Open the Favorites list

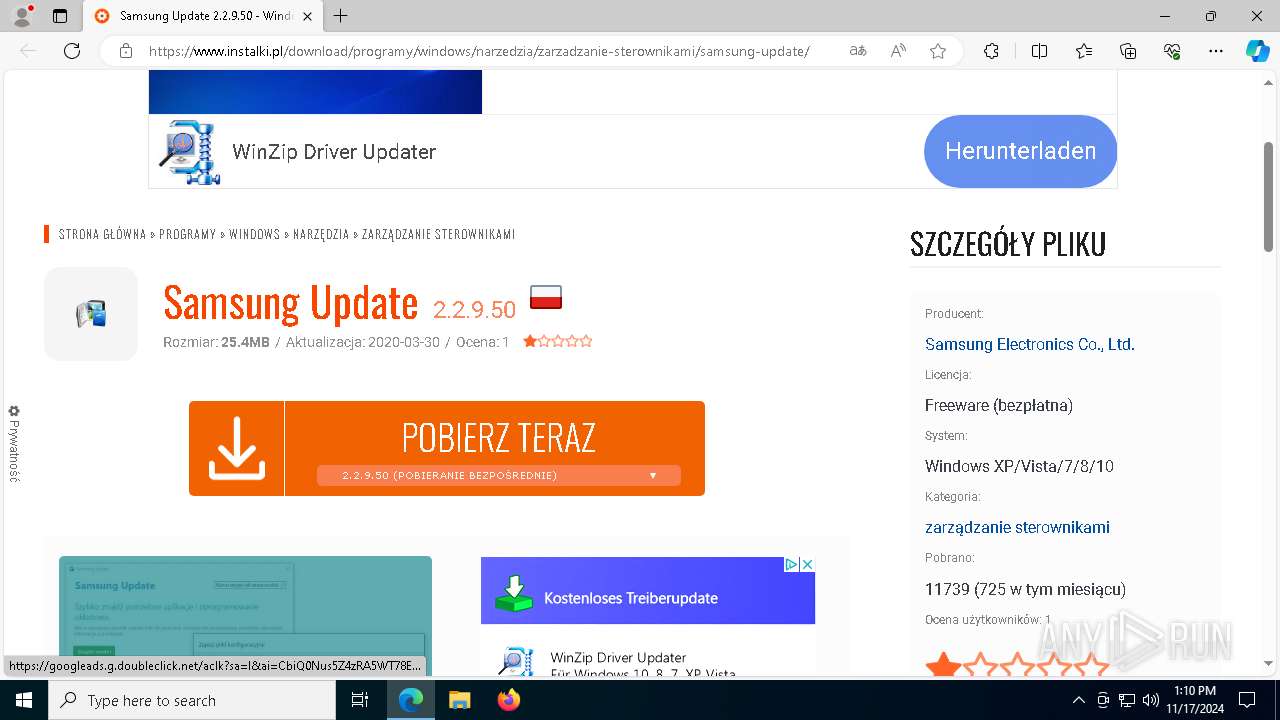[1084, 51]
